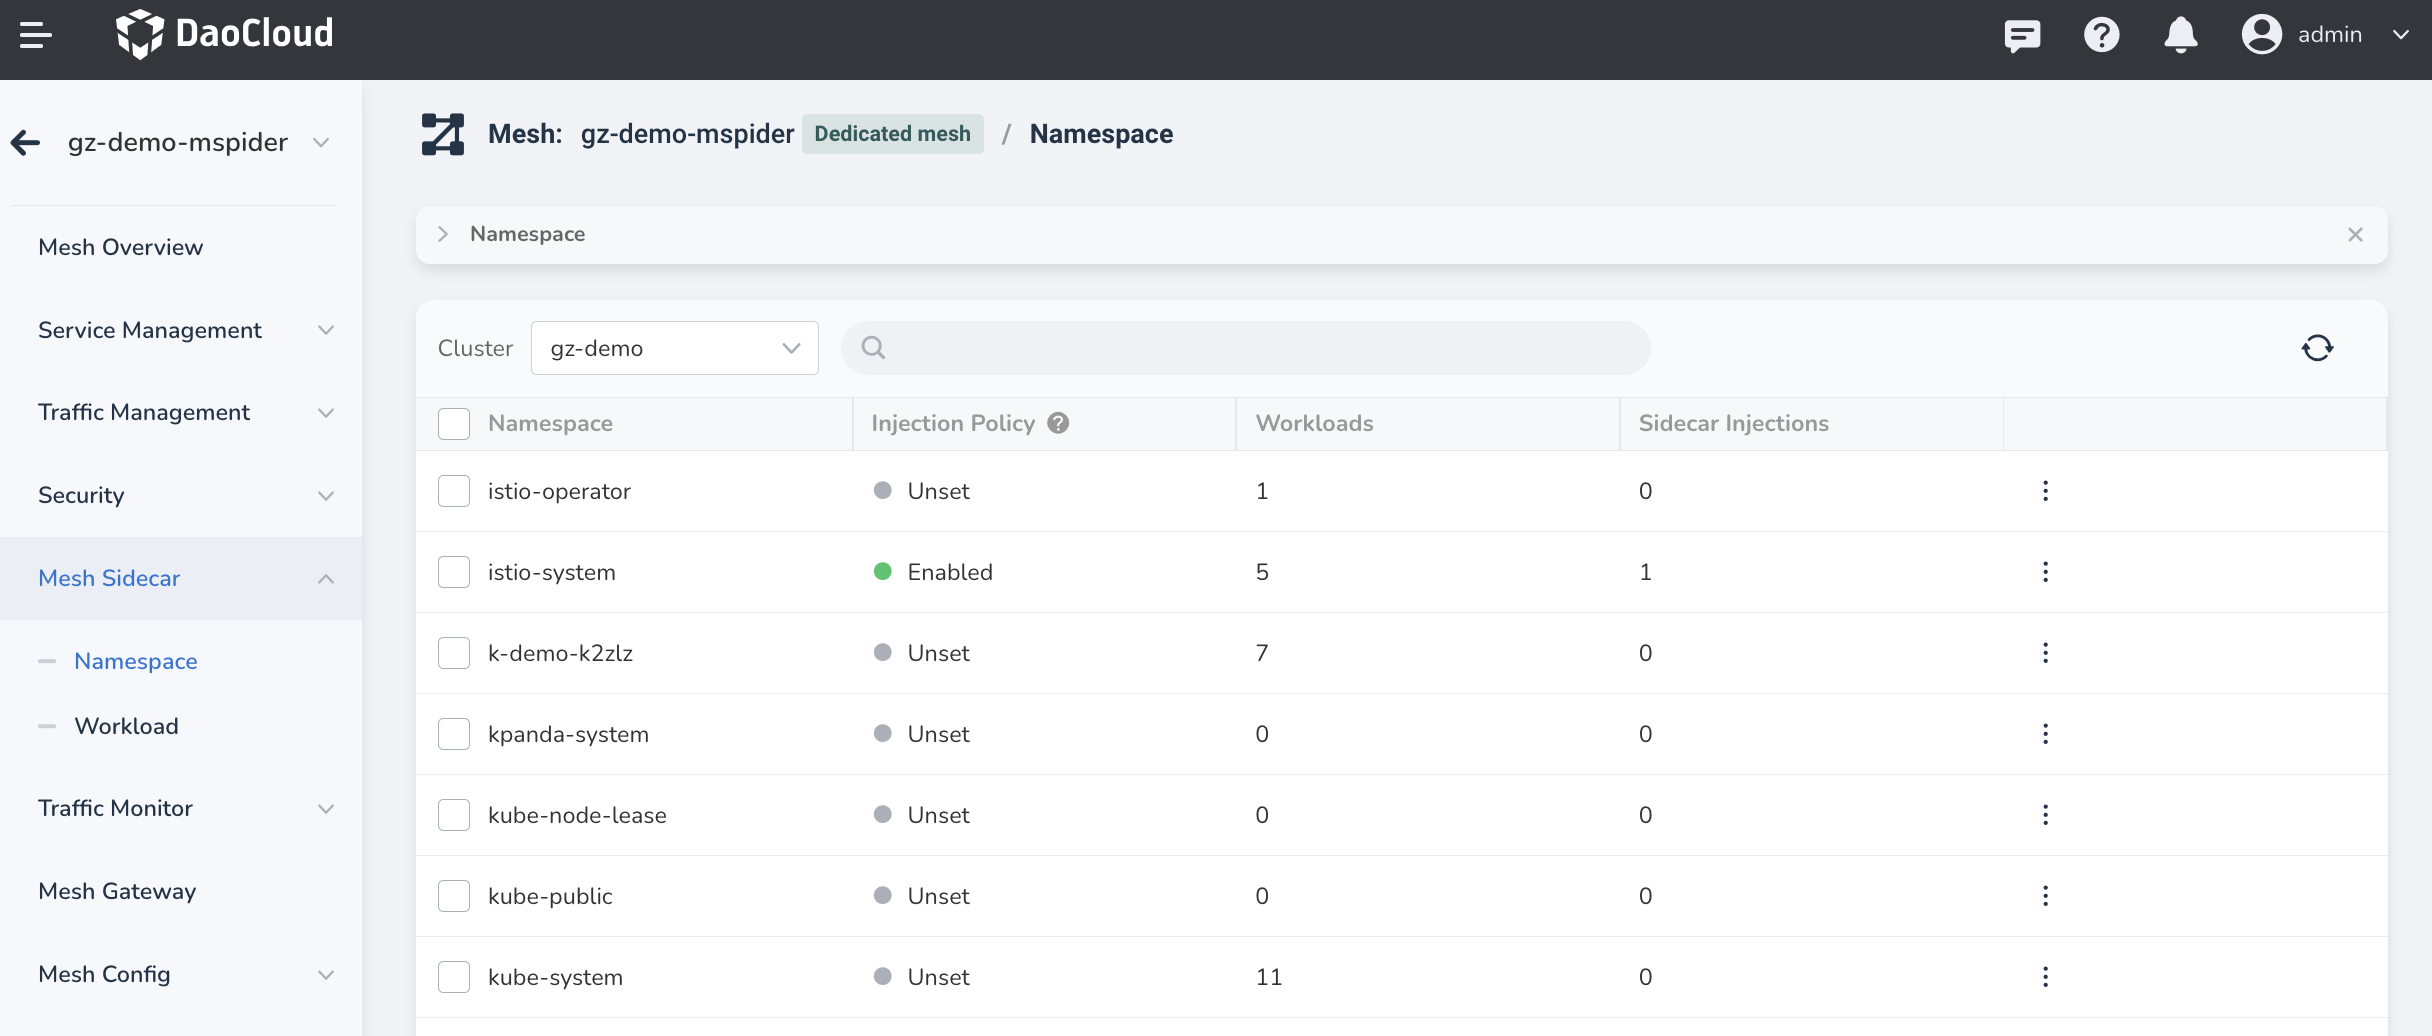Check the istio-system namespace checkbox
Image resolution: width=2432 pixels, height=1036 pixels.
click(x=454, y=572)
